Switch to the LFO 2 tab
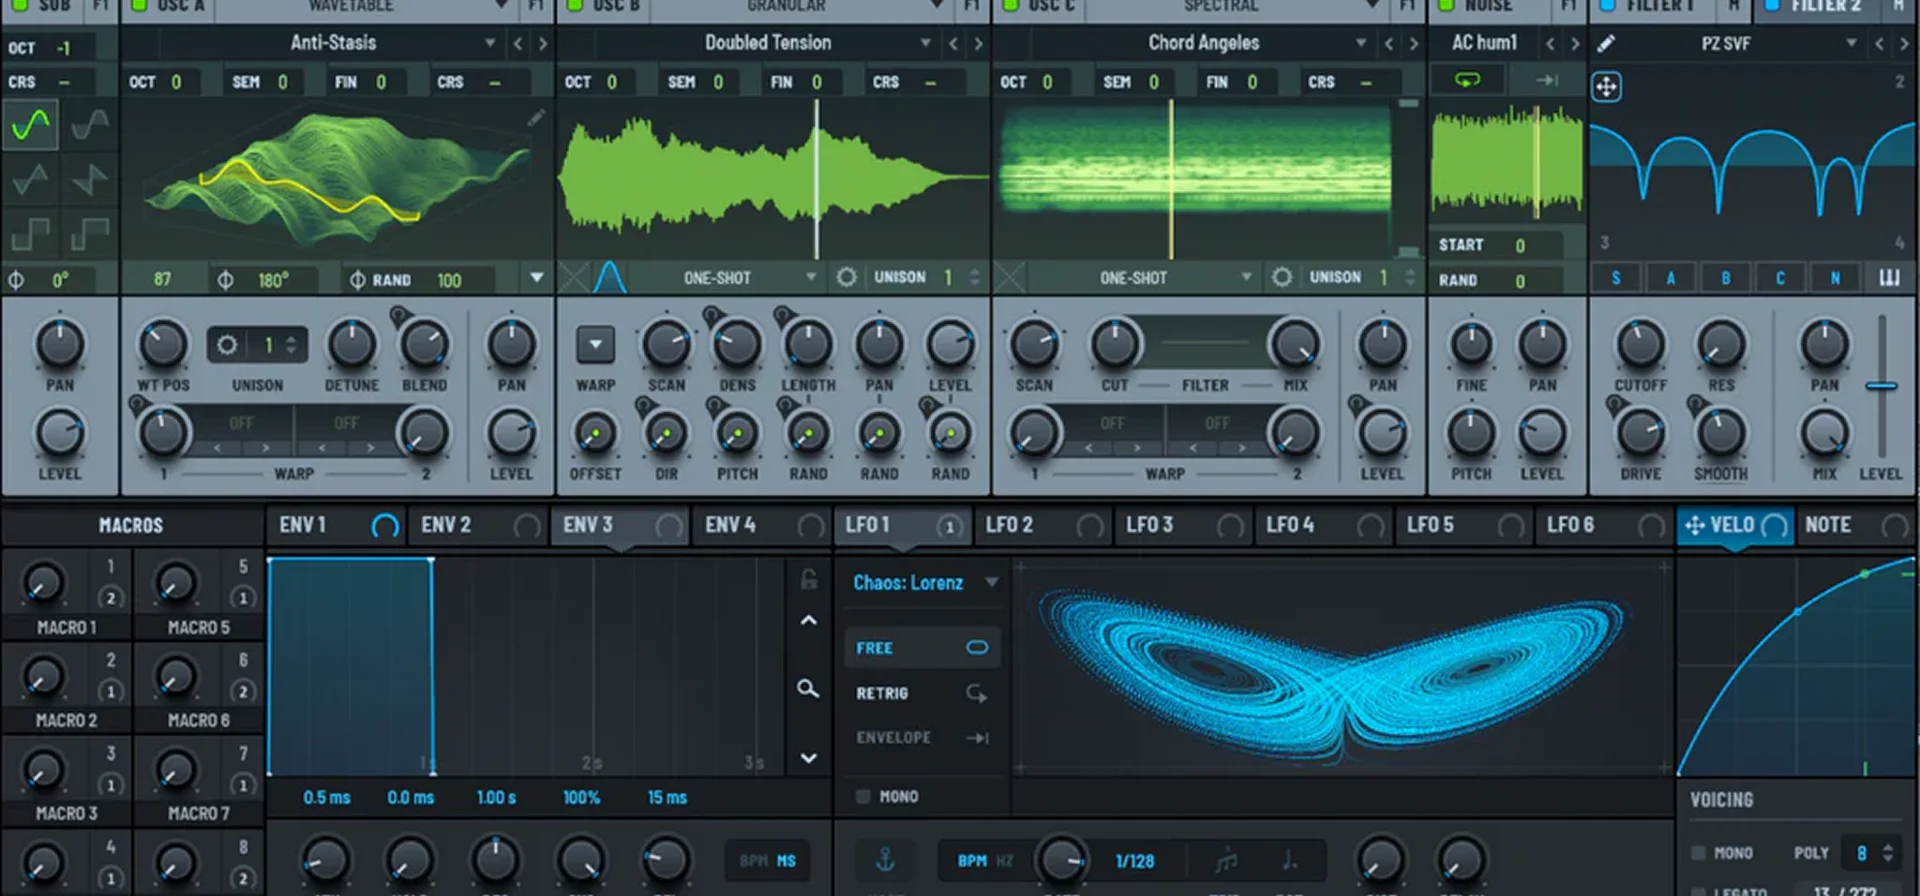Screen dimensions: 1920x896 (1044, 525)
